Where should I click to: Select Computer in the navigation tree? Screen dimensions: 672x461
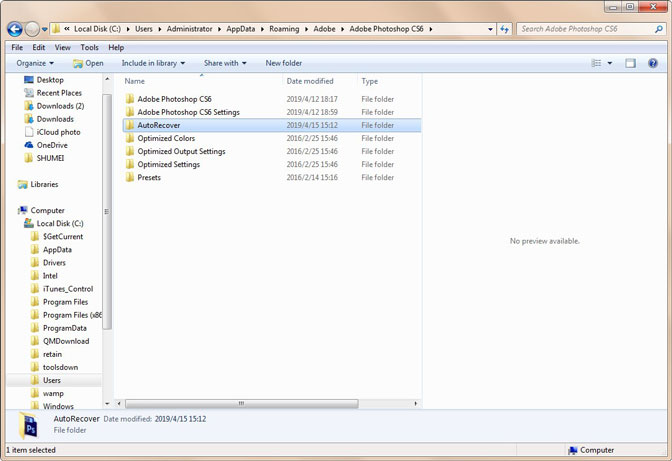pyautogui.click(x=47, y=210)
